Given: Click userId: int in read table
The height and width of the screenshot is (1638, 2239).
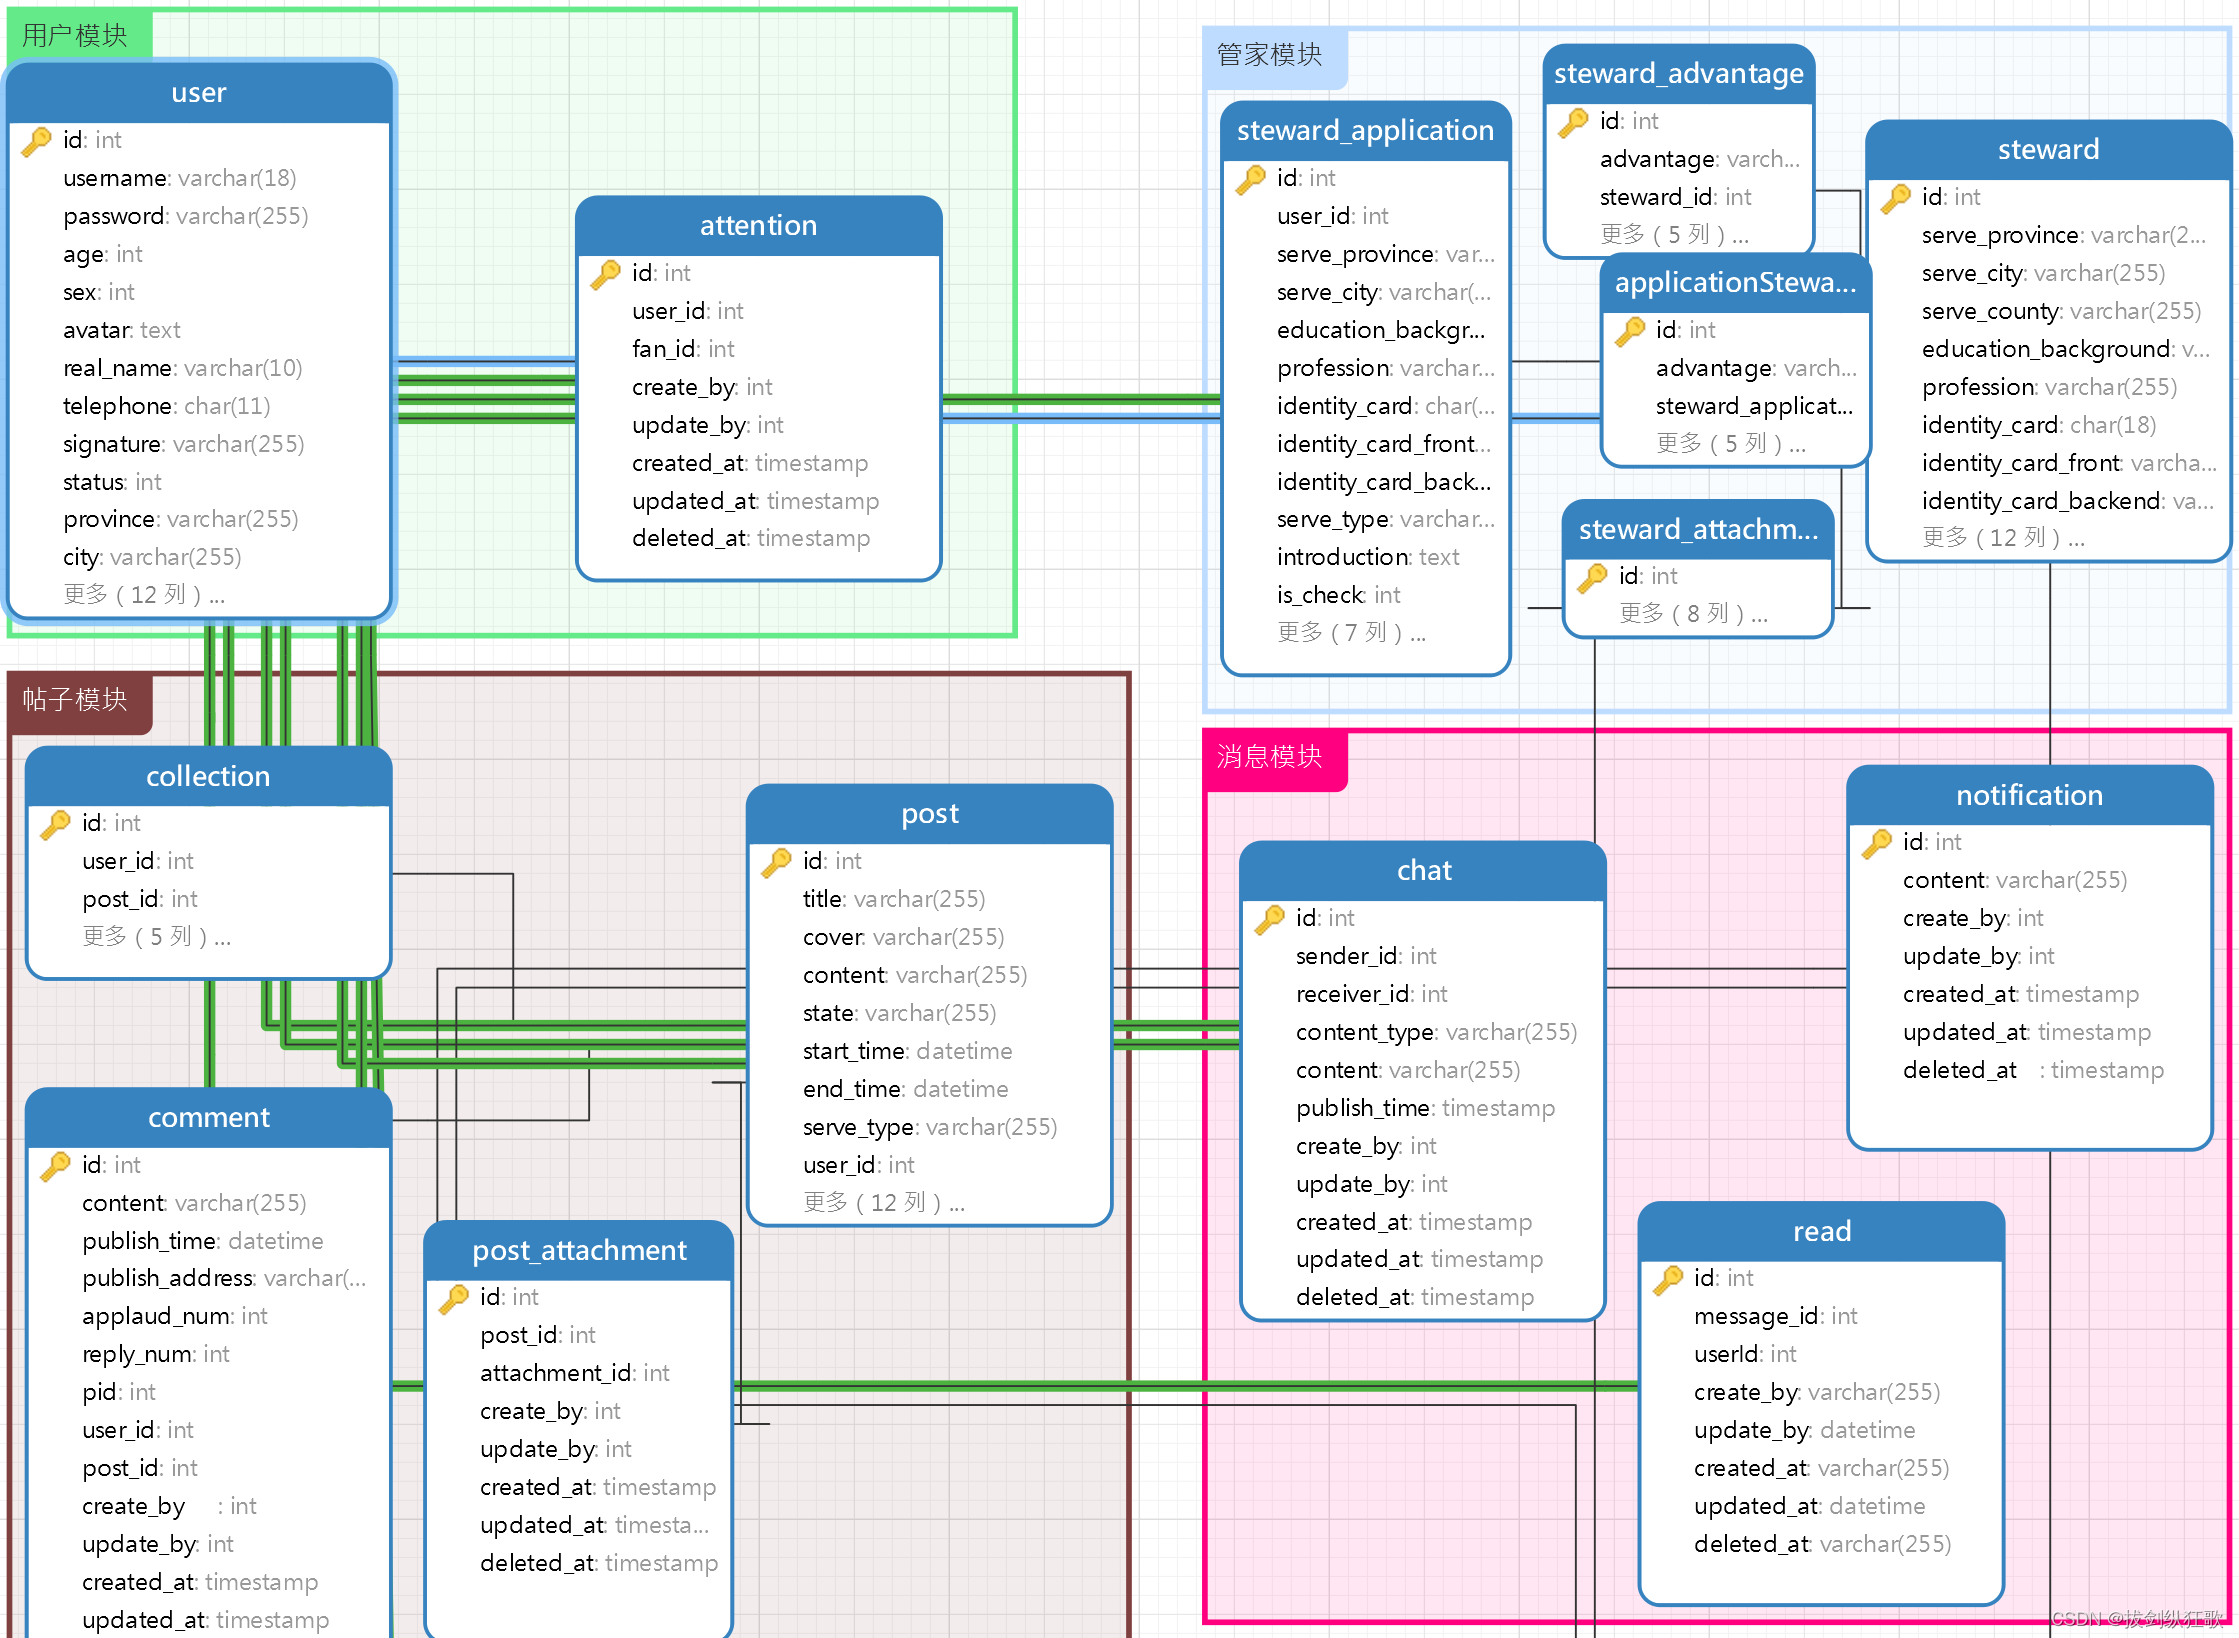Looking at the screenshot, I should (1745, 1355).
